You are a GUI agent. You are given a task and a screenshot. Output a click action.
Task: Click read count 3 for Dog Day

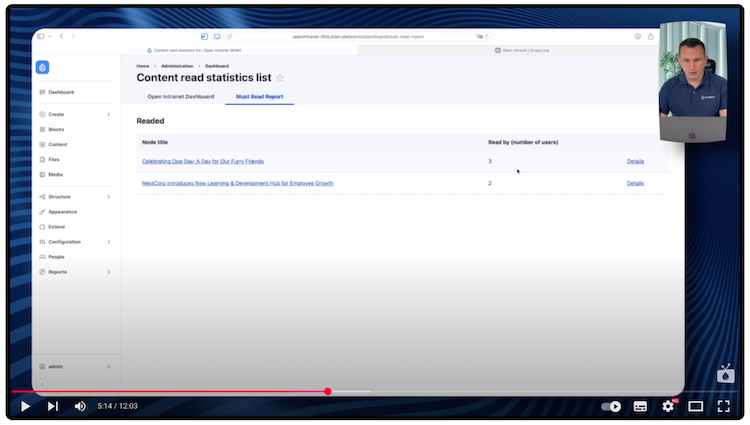tap(490, 162)
